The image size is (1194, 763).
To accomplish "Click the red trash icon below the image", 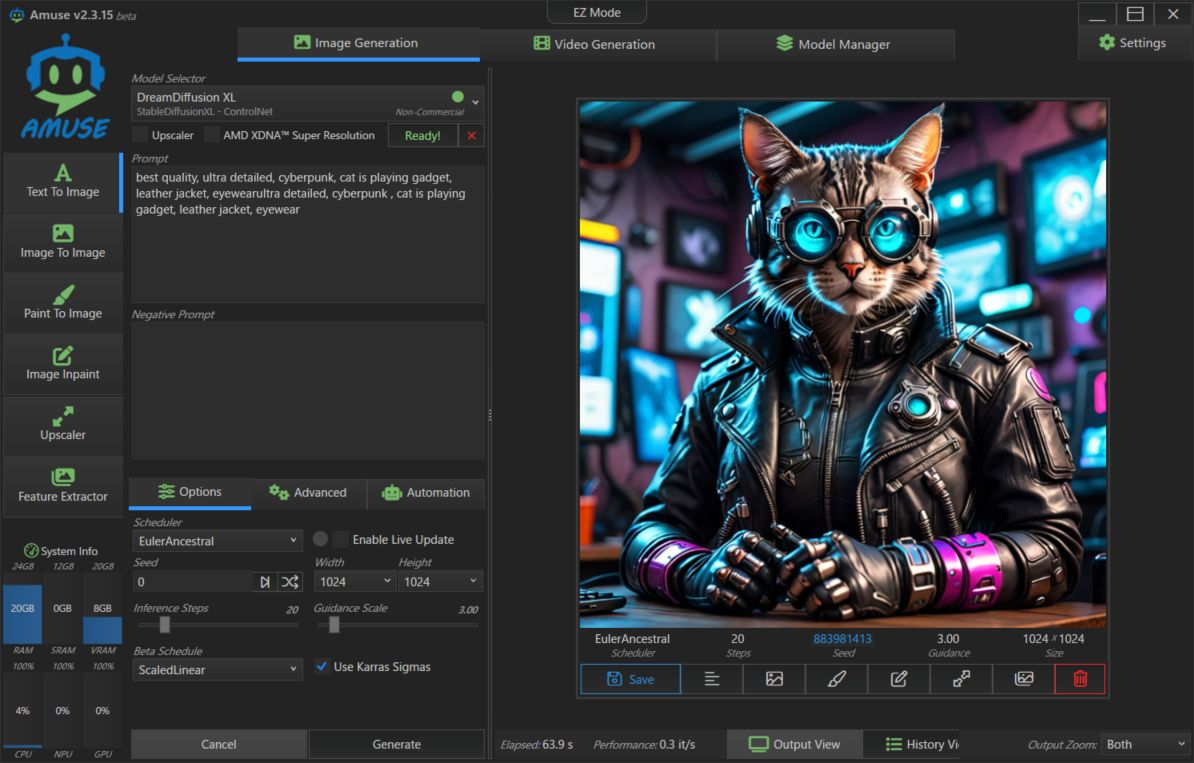I will (x=1080, y=679).
